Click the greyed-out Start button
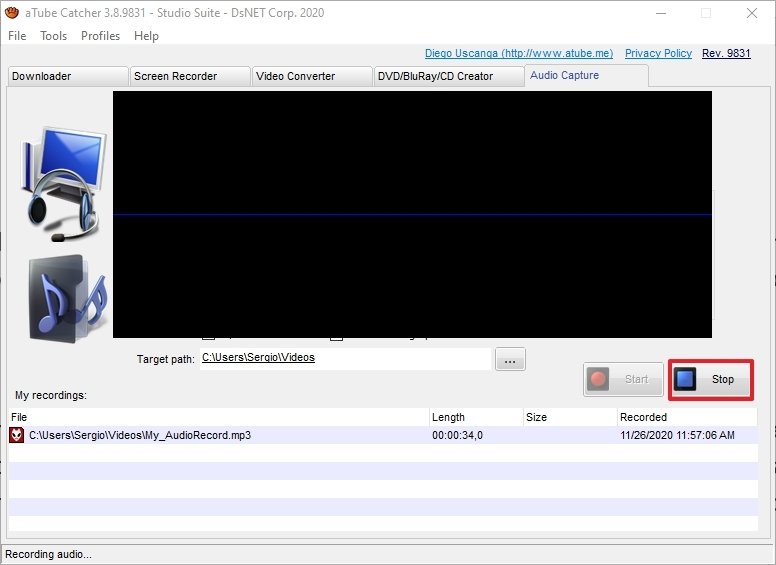The height and width of the screenshot is (565, 776). point(623,379)
